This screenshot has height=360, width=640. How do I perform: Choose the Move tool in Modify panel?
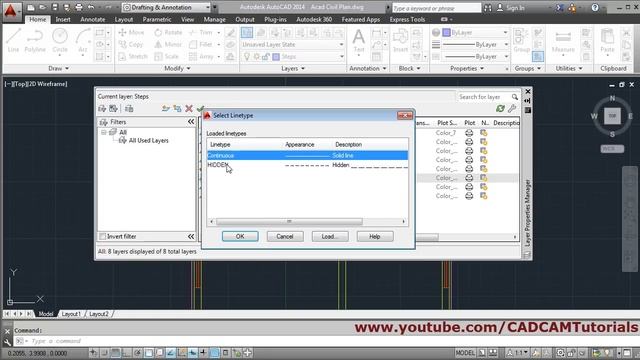click(x=131, y=32)
